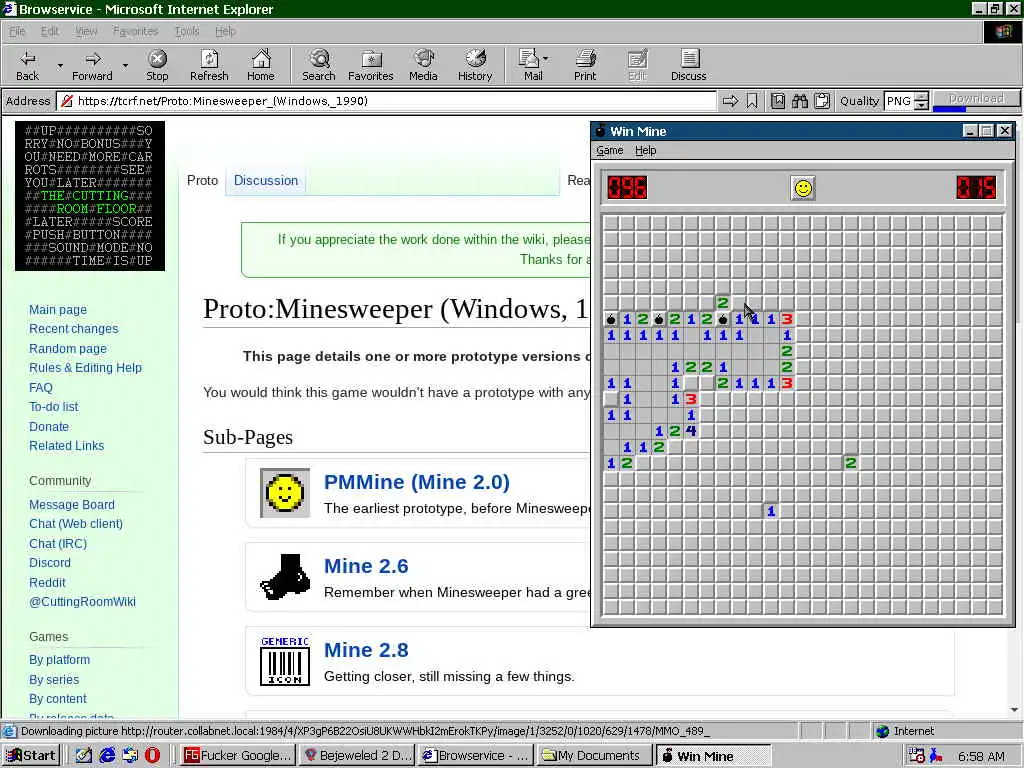Screen dimensions: 1024x768
Task: Switch to Bejeweled 2 taskbar button
Action: (x=356, y=756)
